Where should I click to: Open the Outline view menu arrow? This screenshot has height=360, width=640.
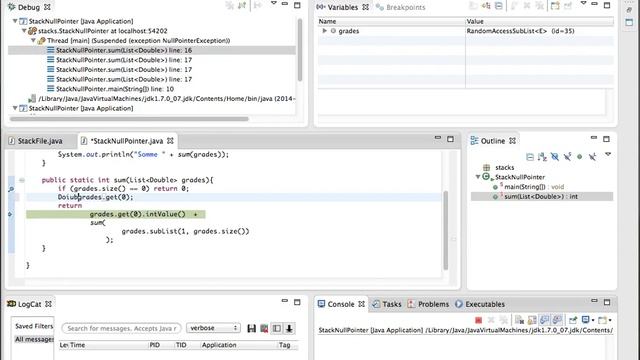pyautogui.click(x=608, y=155)
